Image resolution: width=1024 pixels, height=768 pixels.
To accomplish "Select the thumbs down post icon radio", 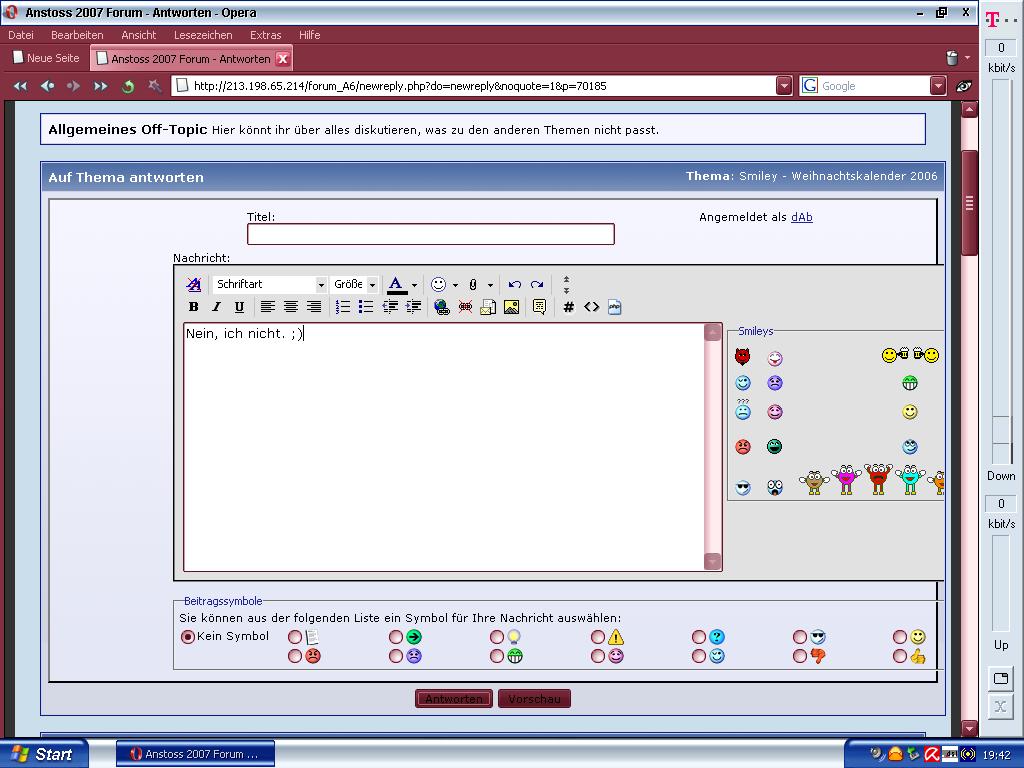I will coord(800,656).
